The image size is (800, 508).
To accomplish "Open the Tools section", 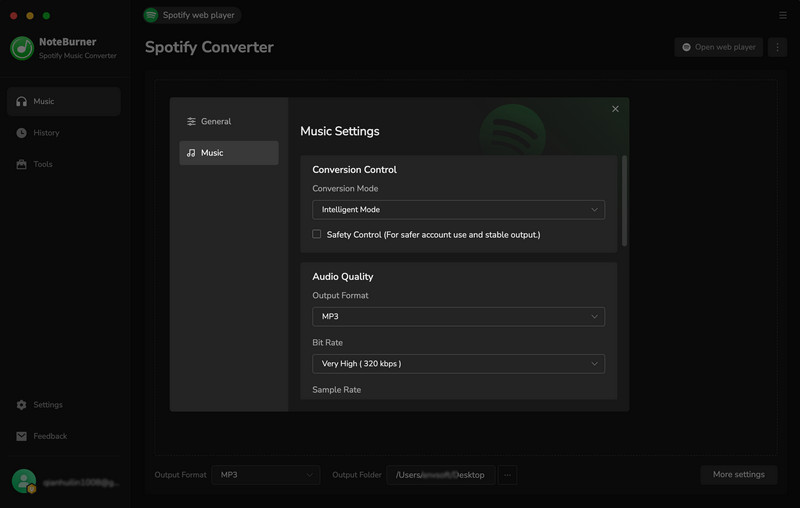I will (64, 164).
